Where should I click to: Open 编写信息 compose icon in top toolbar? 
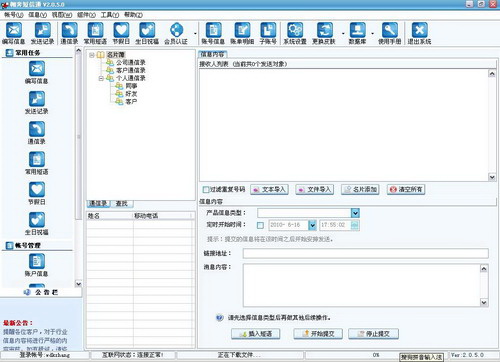click(14, 33)
